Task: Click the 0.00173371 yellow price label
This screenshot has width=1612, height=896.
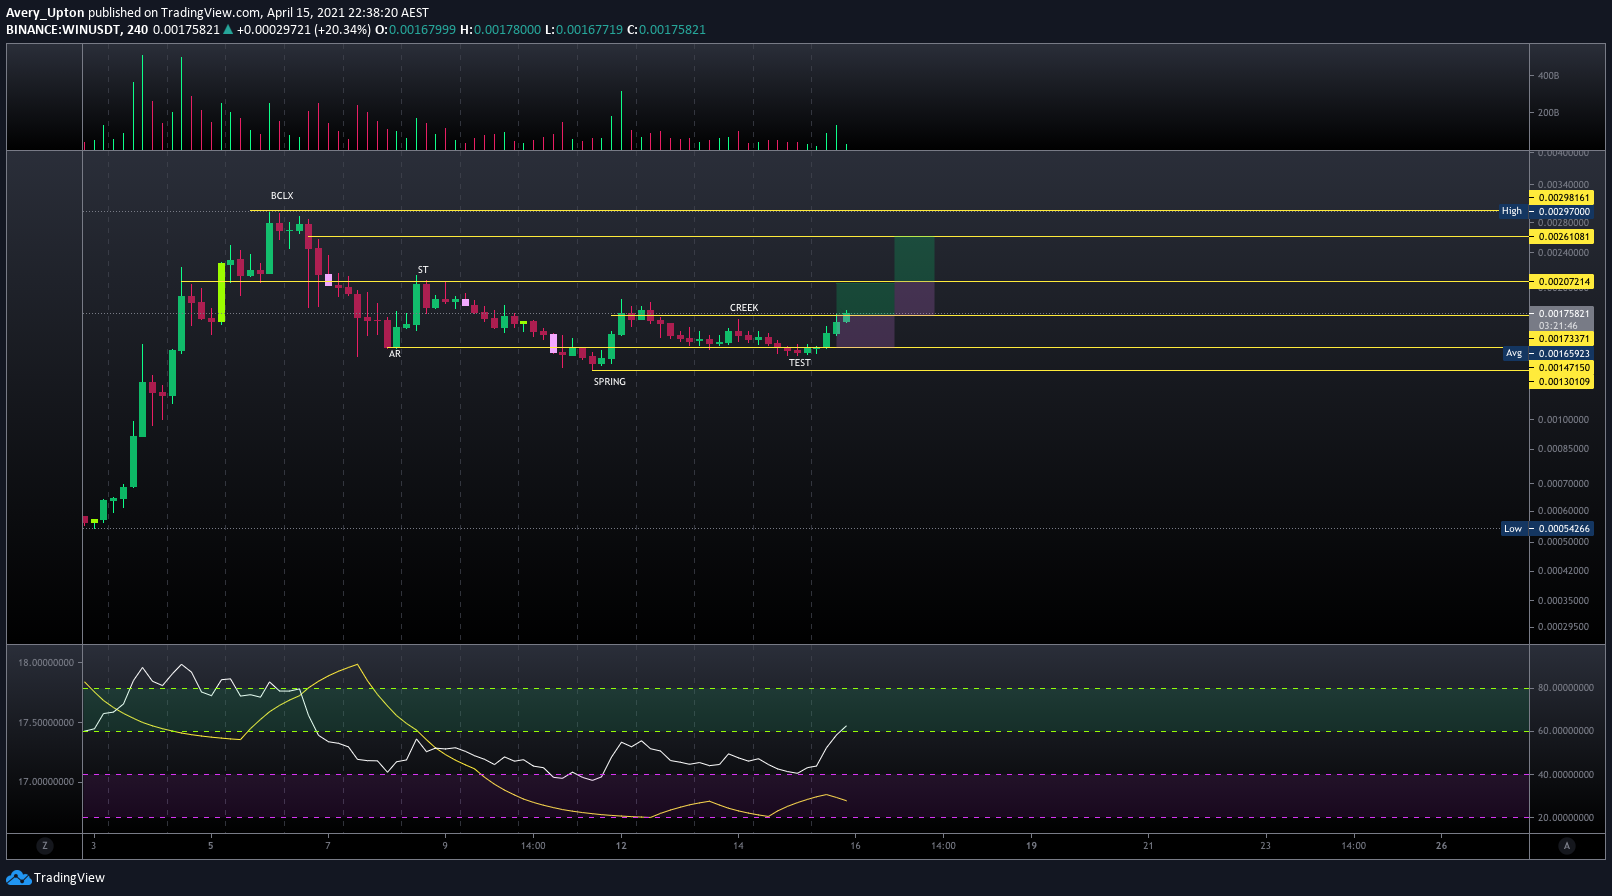Action: [1562, 339]
